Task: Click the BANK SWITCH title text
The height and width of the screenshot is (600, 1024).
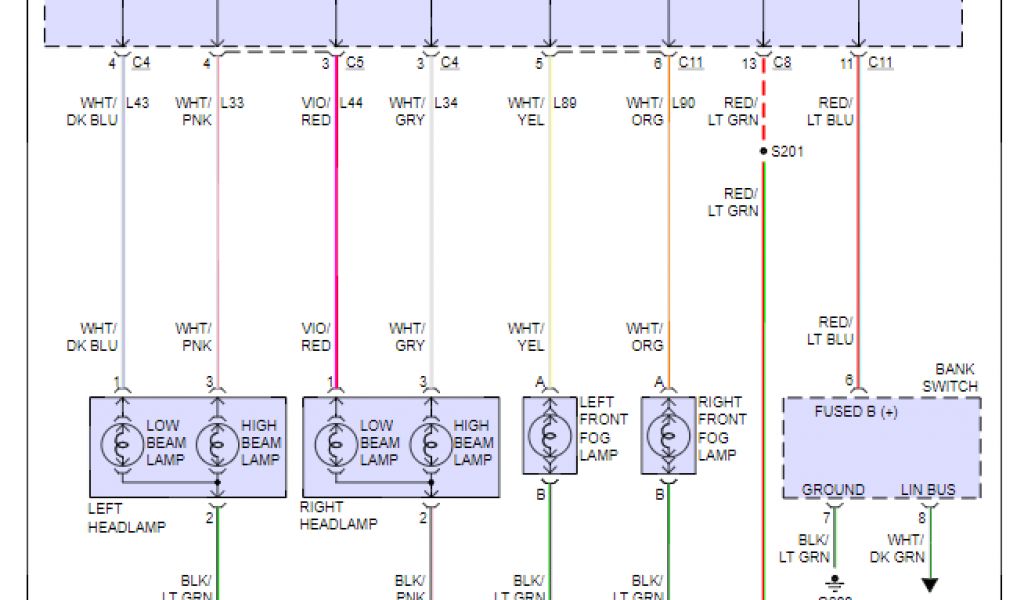Action: click(x=949, y=378)
